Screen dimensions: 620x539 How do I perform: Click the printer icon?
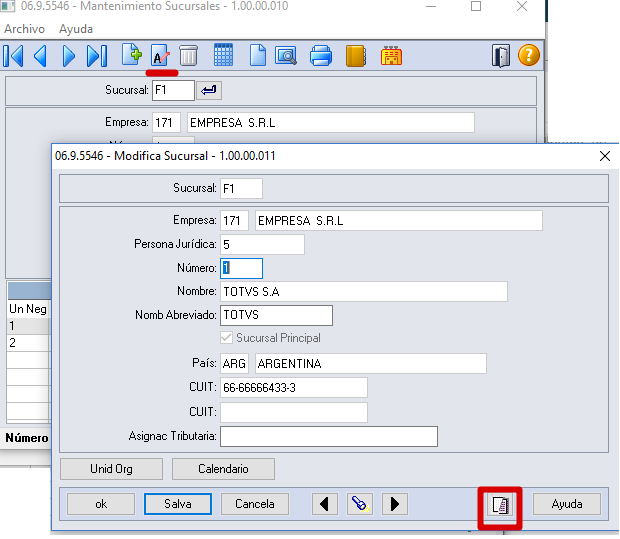coord(321,56)
